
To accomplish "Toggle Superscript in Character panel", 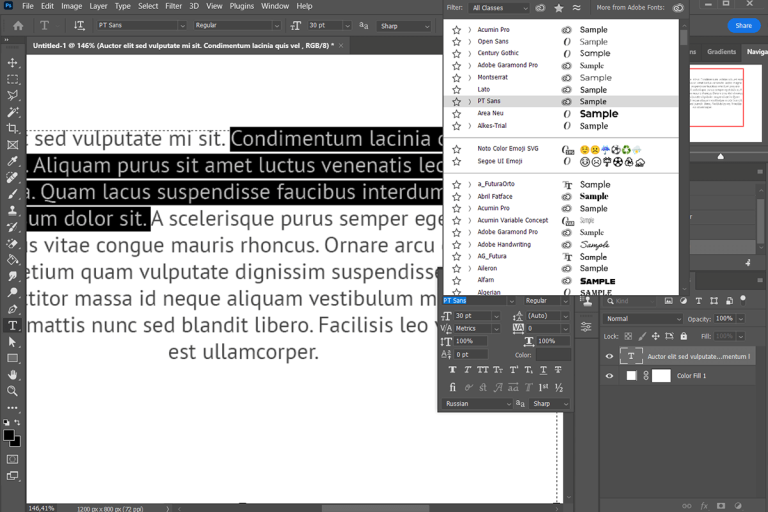I will point(513,370).
